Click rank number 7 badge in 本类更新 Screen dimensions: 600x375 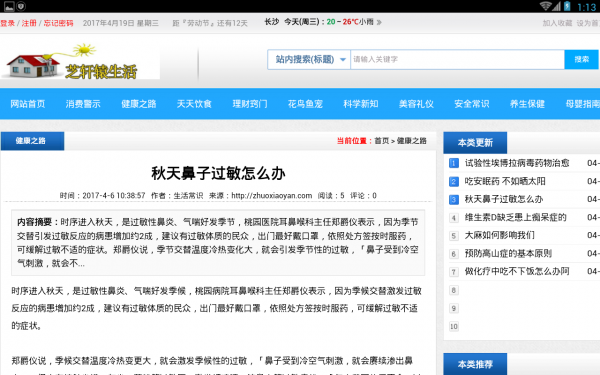[453, 272]
